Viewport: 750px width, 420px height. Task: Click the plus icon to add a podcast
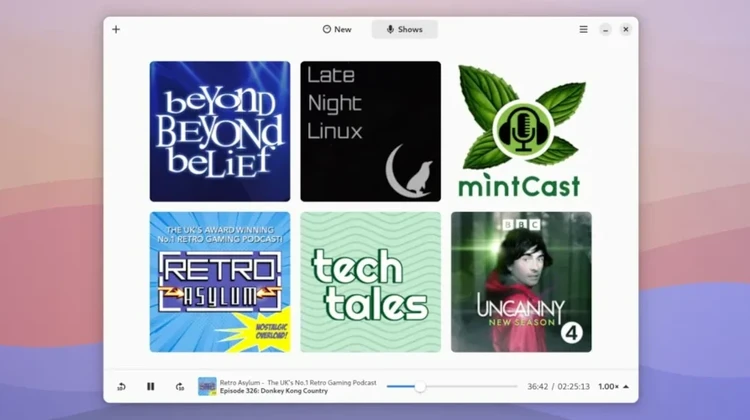(x=116, y=30)
